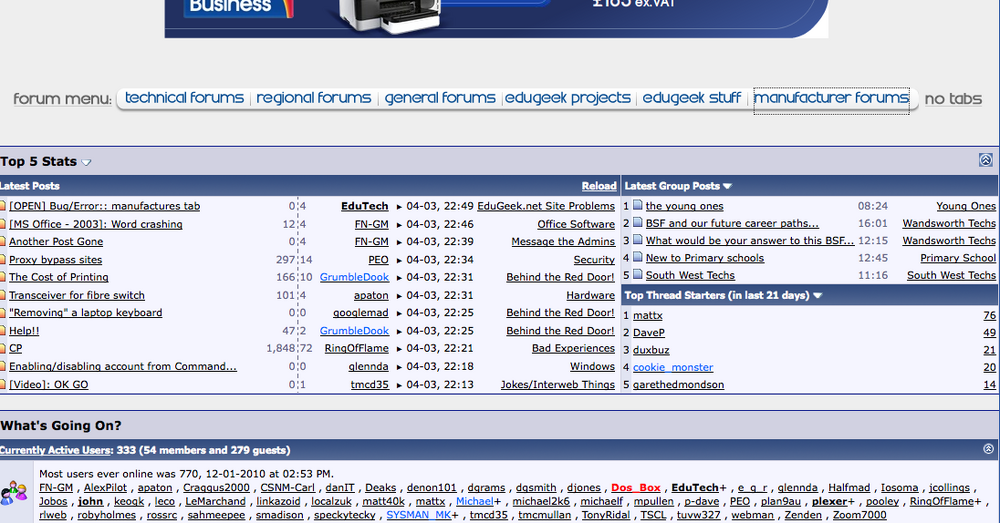Open the edugeek projects tab

568,98
